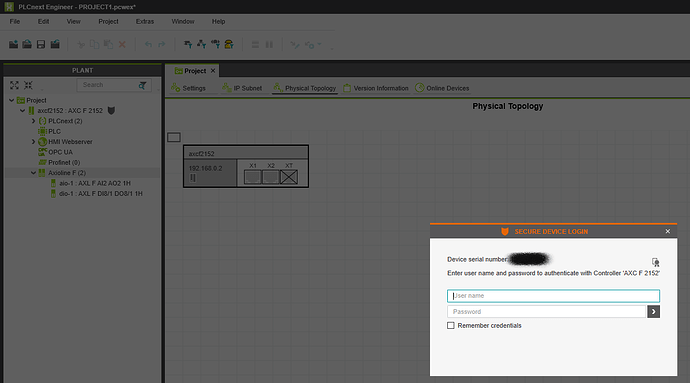Open the View menu

pos(73,22)
